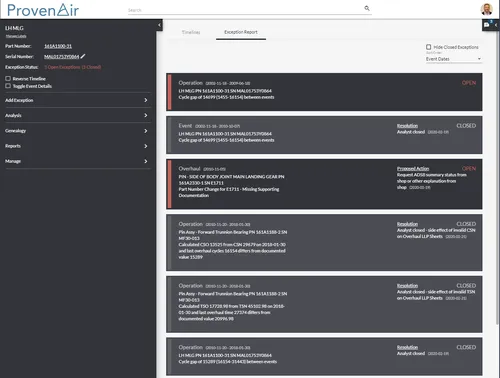
Task: Check Toggle Event Details box
Action: coord(8,86)
